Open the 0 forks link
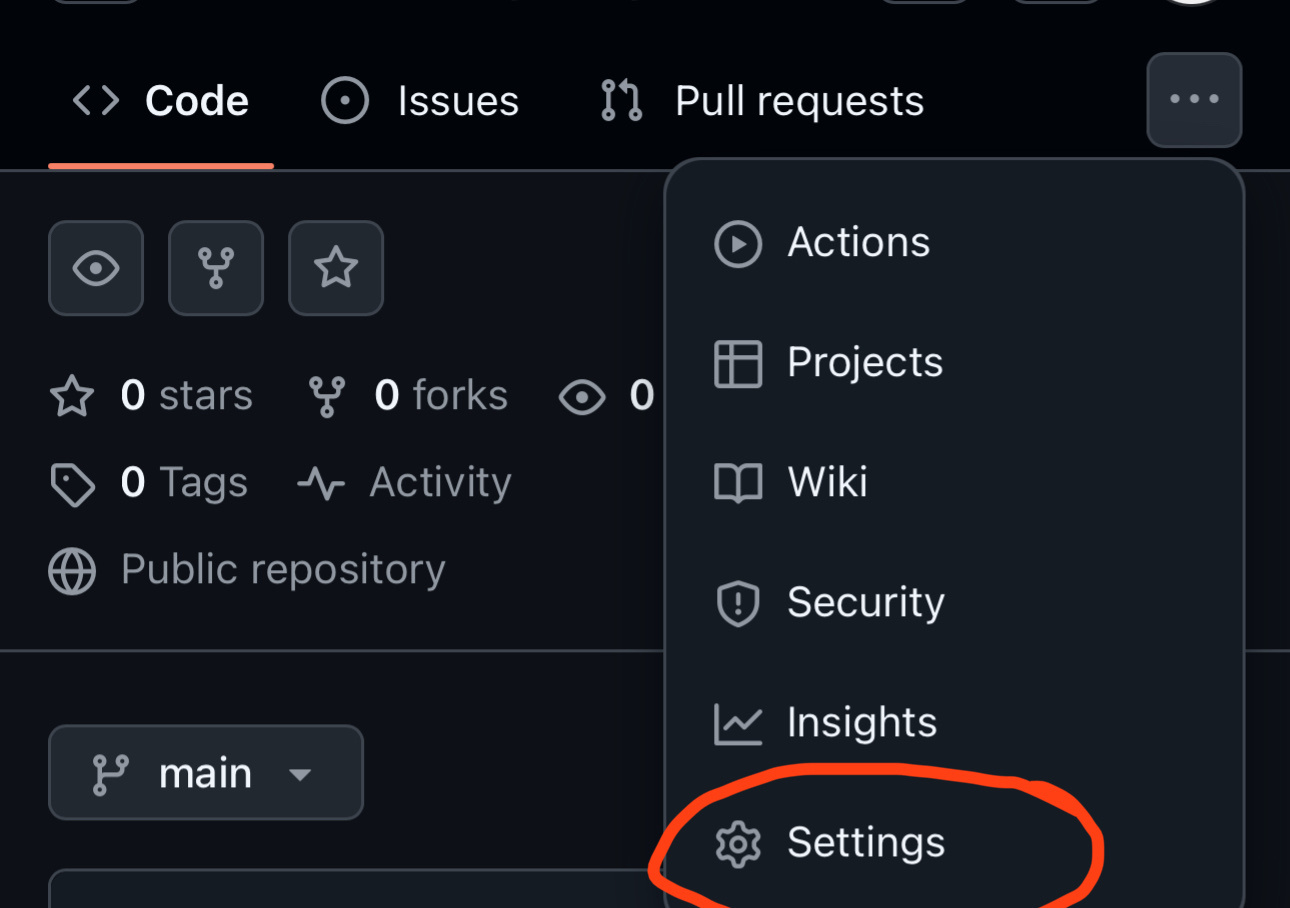This screenshot has height=908, width=1290. point(407,396)
